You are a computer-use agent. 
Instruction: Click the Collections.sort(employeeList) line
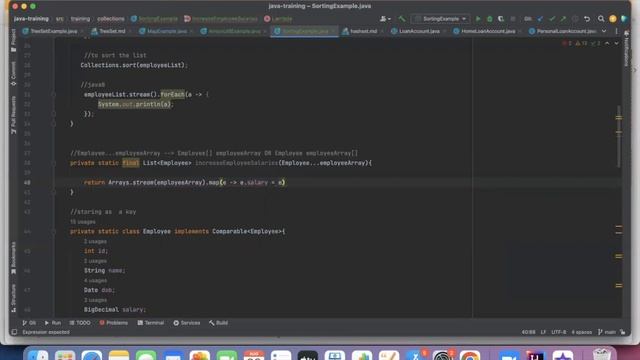(x=134, y=65)
